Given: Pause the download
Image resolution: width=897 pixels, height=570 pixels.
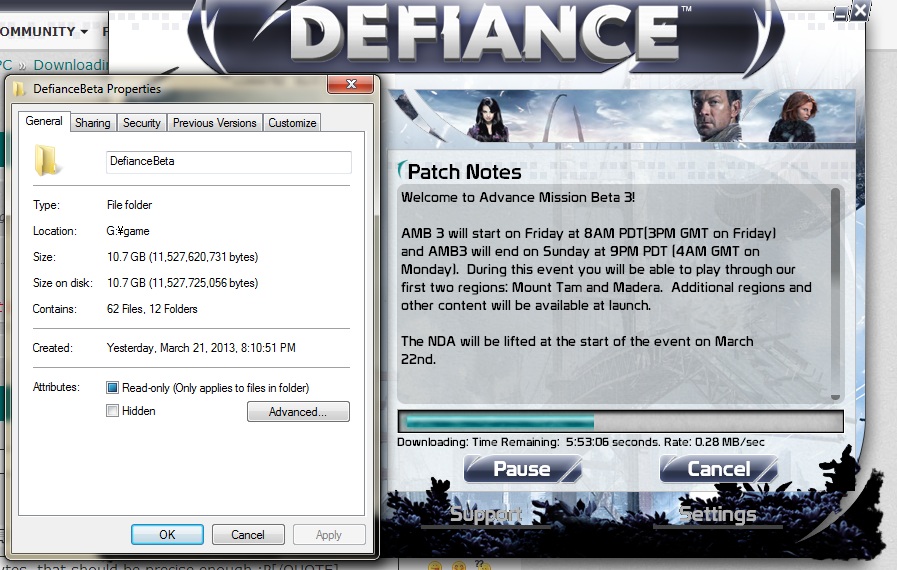Looking at the screenshot, I should (522, 469).
